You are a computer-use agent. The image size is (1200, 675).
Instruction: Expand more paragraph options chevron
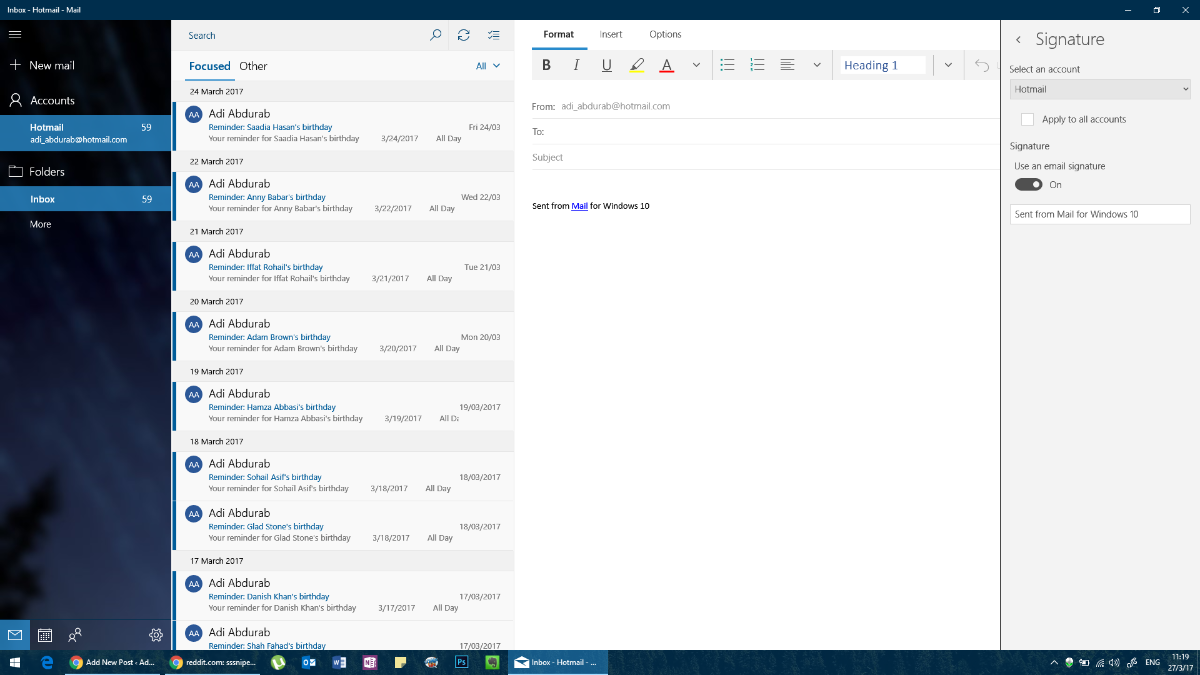[817, 65]
